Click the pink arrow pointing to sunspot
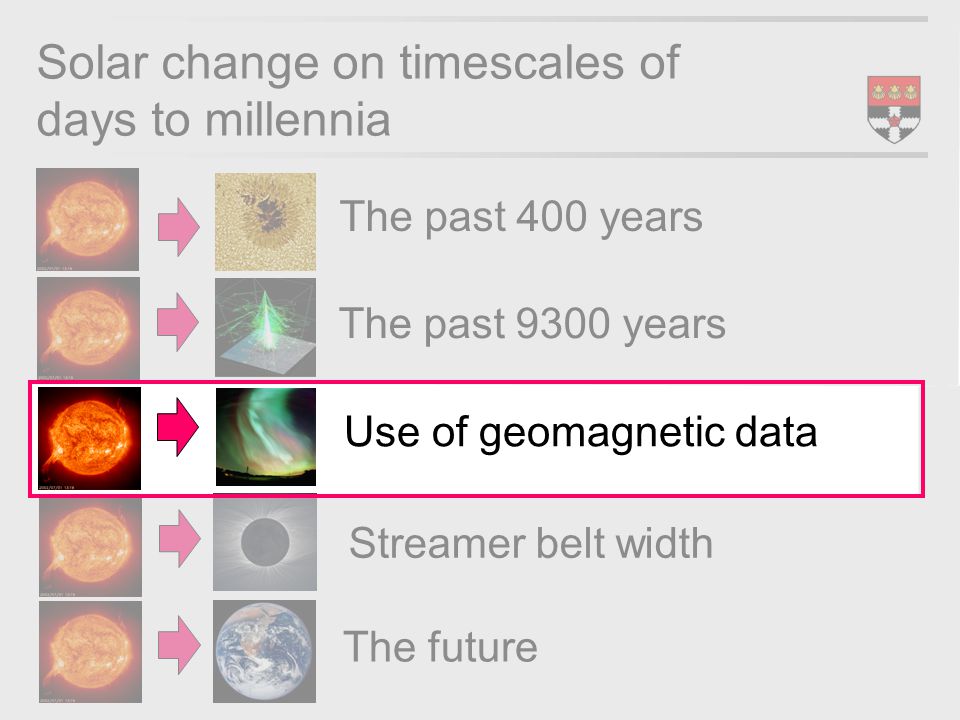960x720 pixels. [178, 227]
